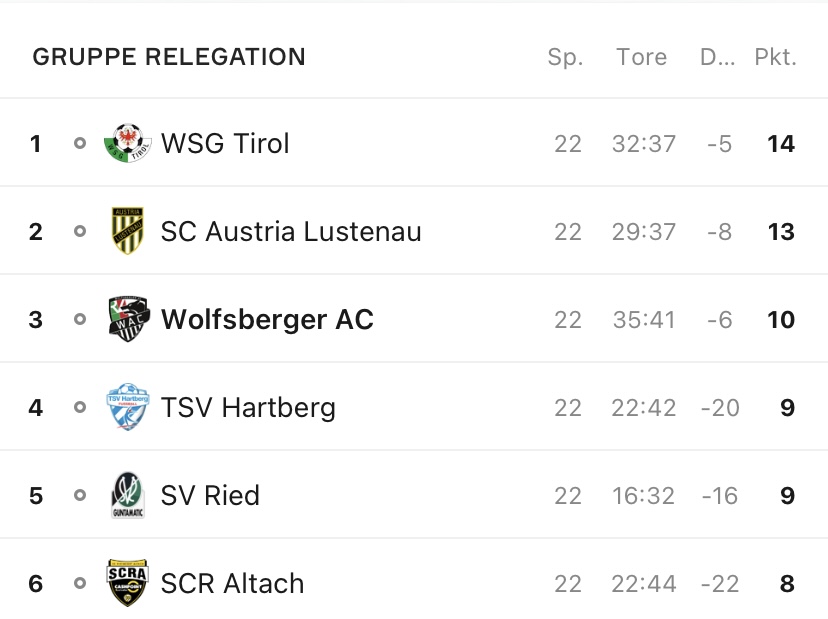
Task: Sort by the Pkt. column header
Action: 775,57
